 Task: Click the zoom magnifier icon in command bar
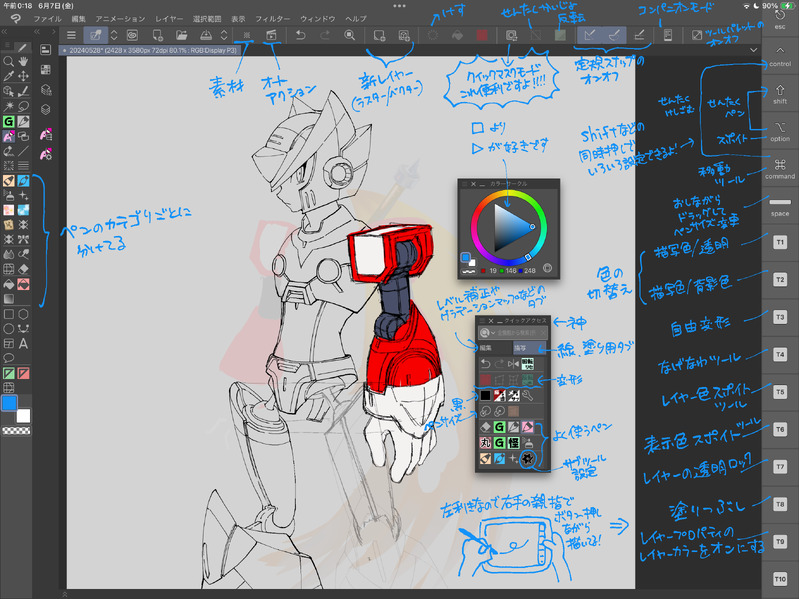[350, 35]
